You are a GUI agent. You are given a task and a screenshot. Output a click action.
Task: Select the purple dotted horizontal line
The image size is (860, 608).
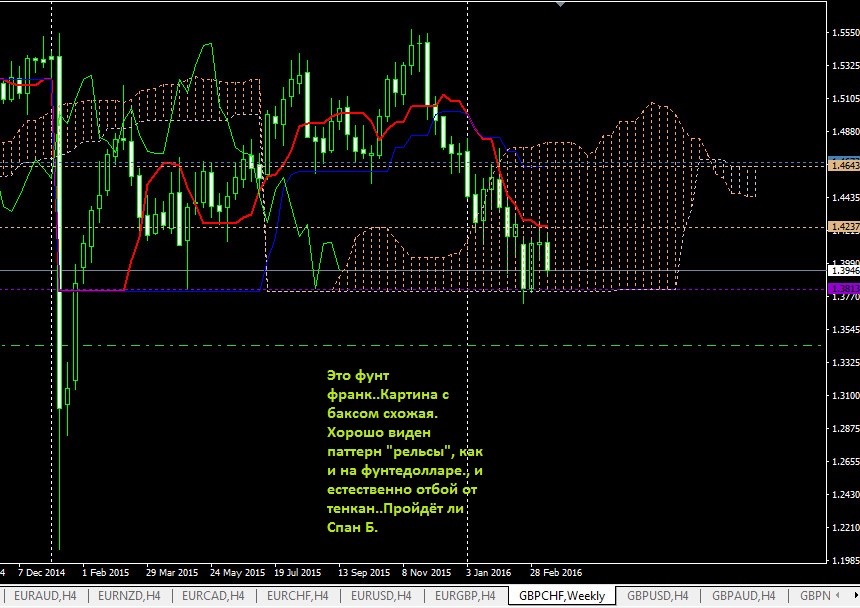[x=411, y=289]
